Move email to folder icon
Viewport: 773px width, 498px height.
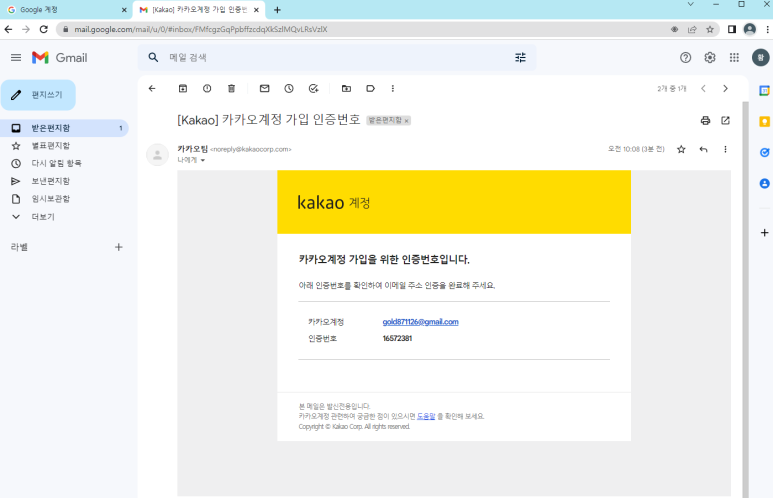(x=347, y=89)
